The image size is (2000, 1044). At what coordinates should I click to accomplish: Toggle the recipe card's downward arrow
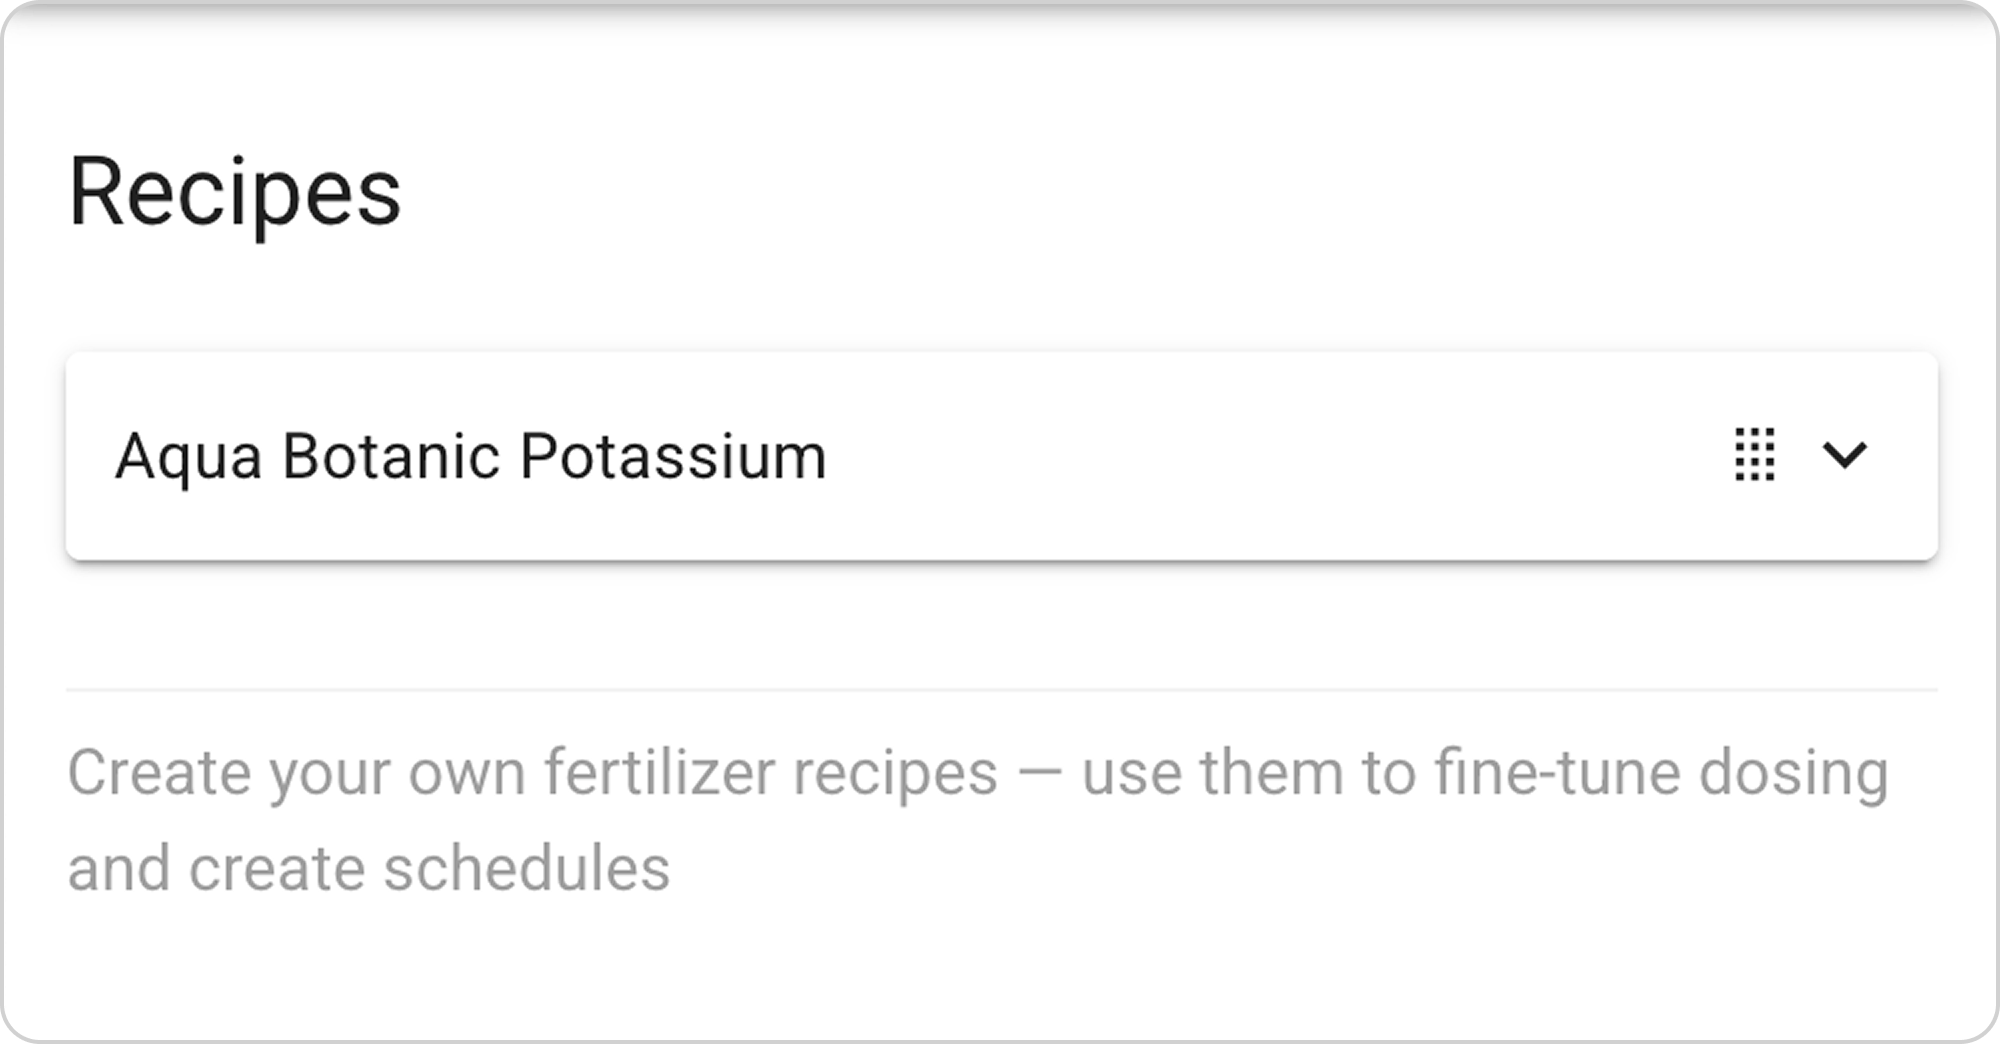pyautogui.click(x=1844, y=455)
